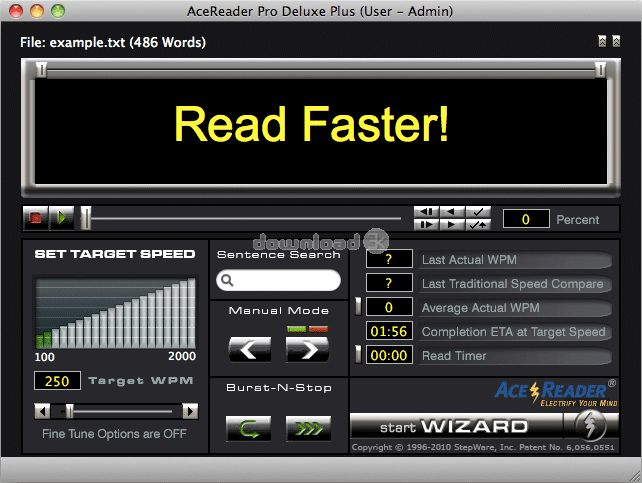Image resolution: width=642 pixels, height=483 pixels.
Task: Toggle Fine Tune Options text
Action: pos(114,434)
